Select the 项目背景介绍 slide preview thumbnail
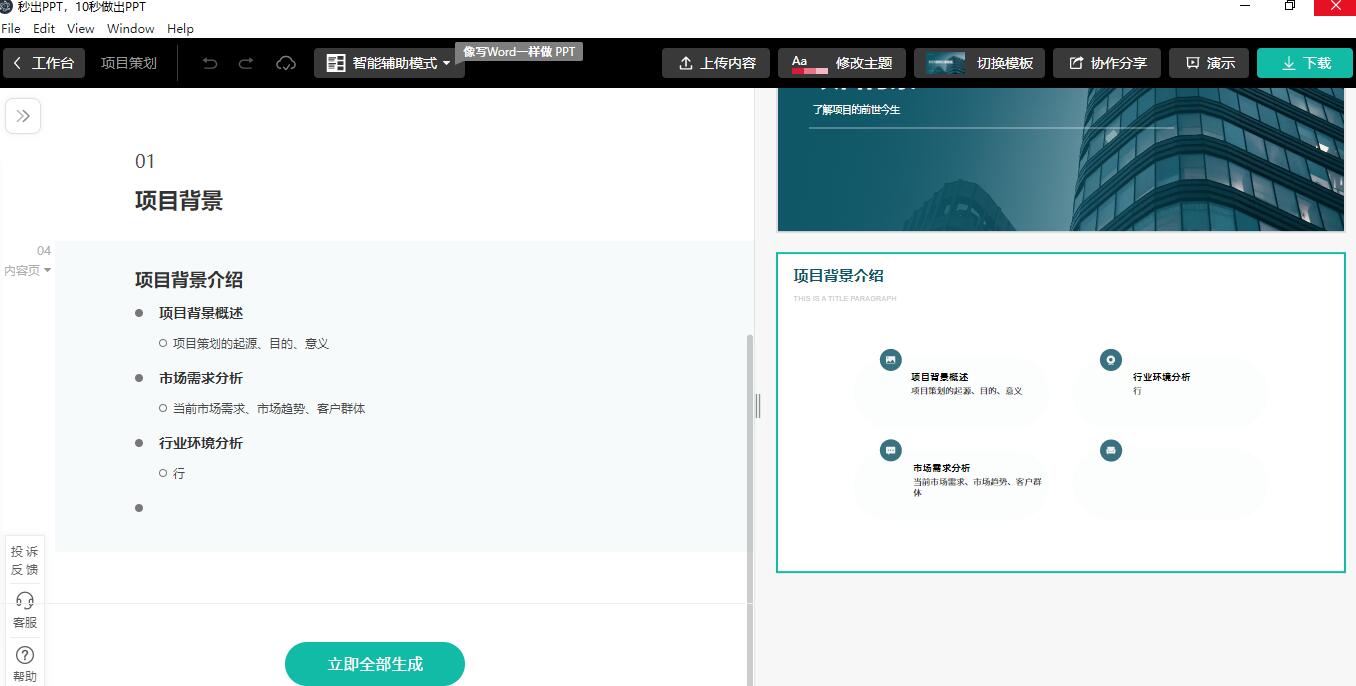1356x686 pixels. click(1061, 410)
